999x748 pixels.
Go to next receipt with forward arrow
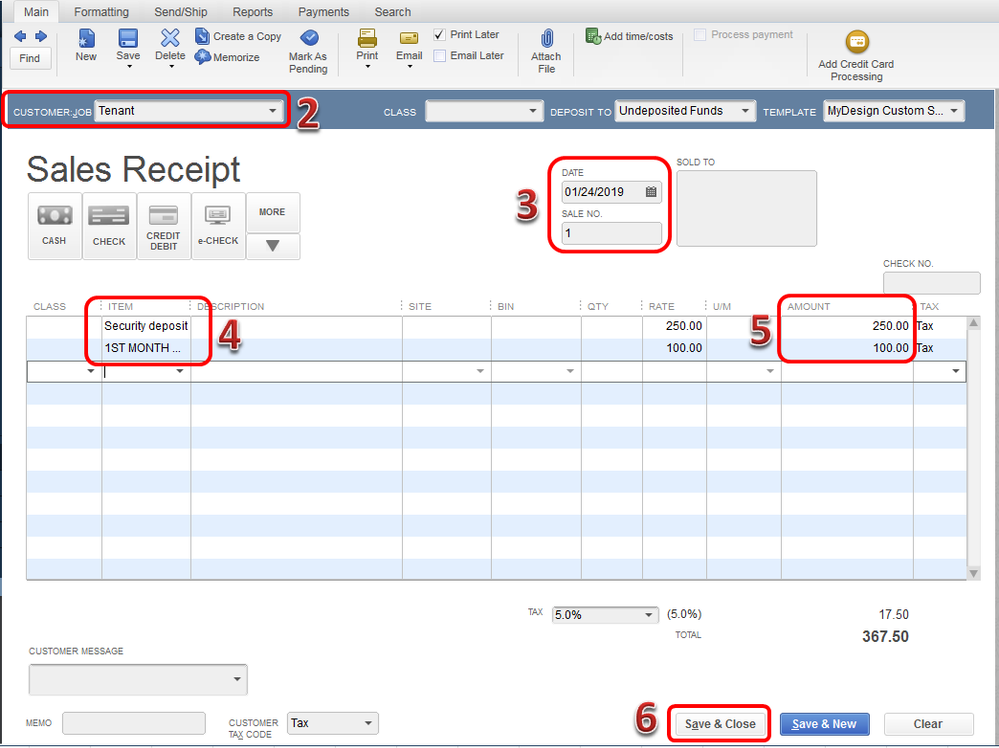[41, 36]
